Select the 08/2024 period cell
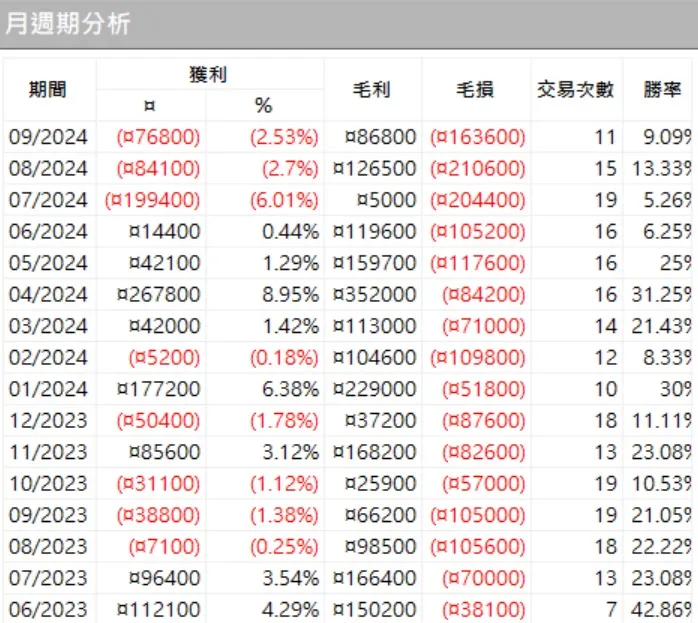This screenshot has width=698, height=623. click(48, 168)
